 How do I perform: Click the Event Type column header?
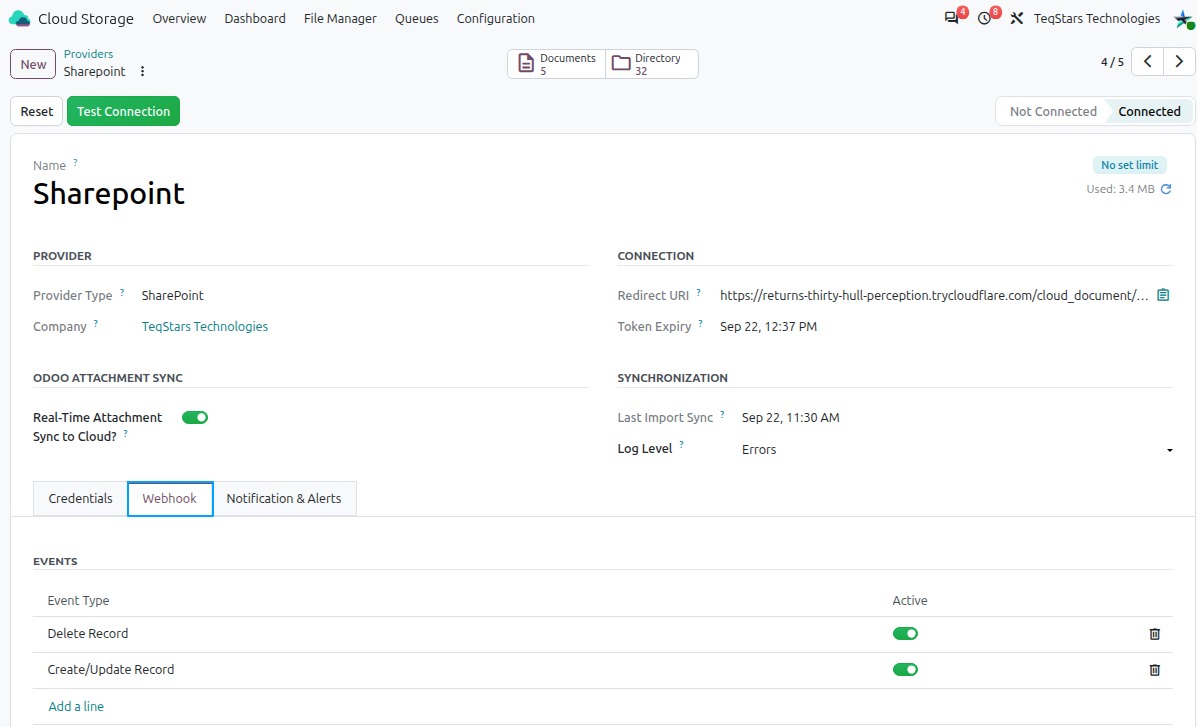[78, 601]
